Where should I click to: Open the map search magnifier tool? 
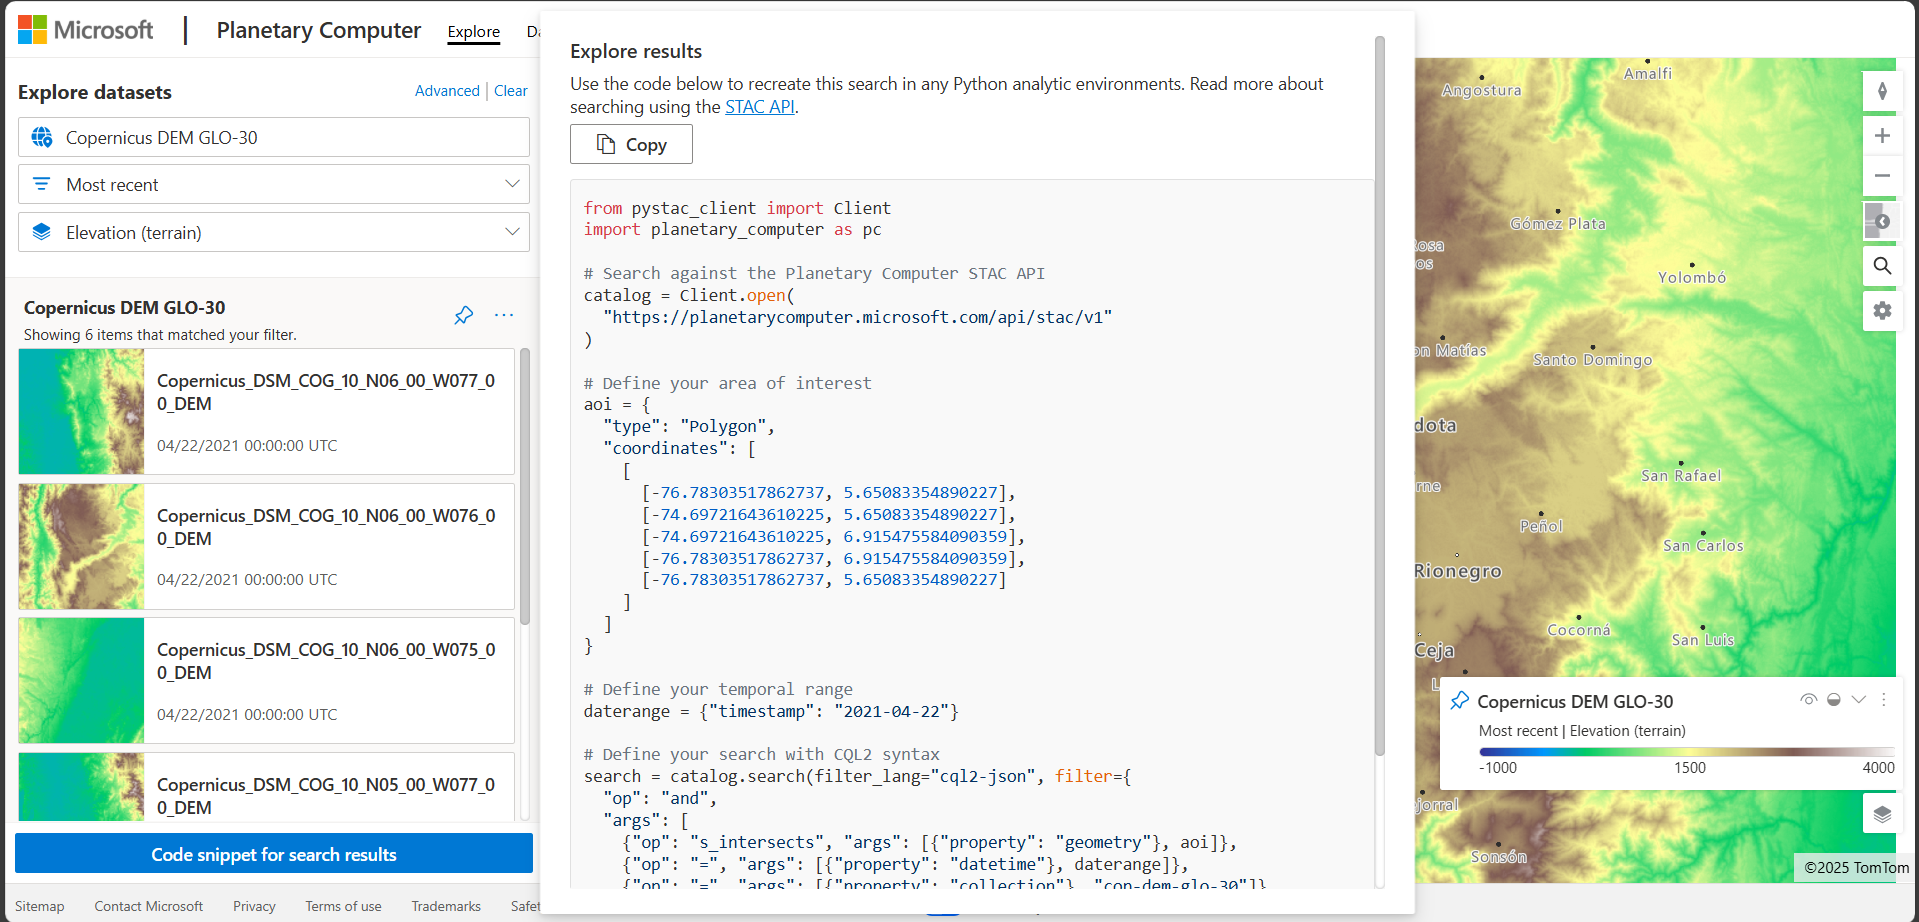click(1881, 266)
